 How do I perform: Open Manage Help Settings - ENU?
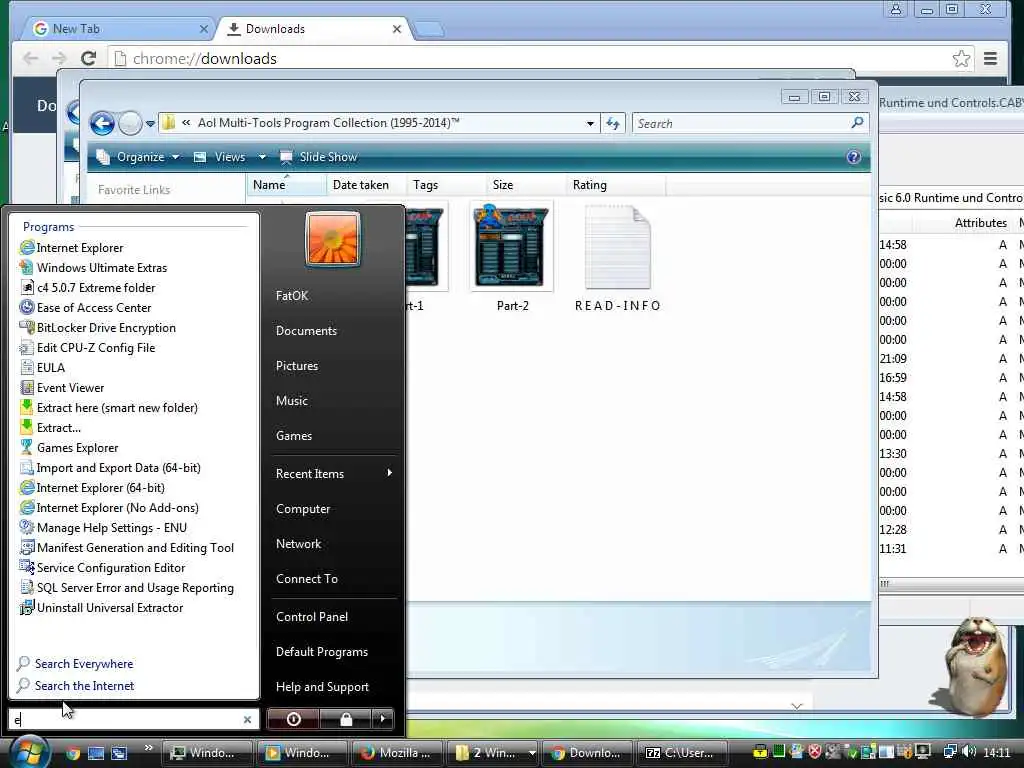tap(103, 528)
